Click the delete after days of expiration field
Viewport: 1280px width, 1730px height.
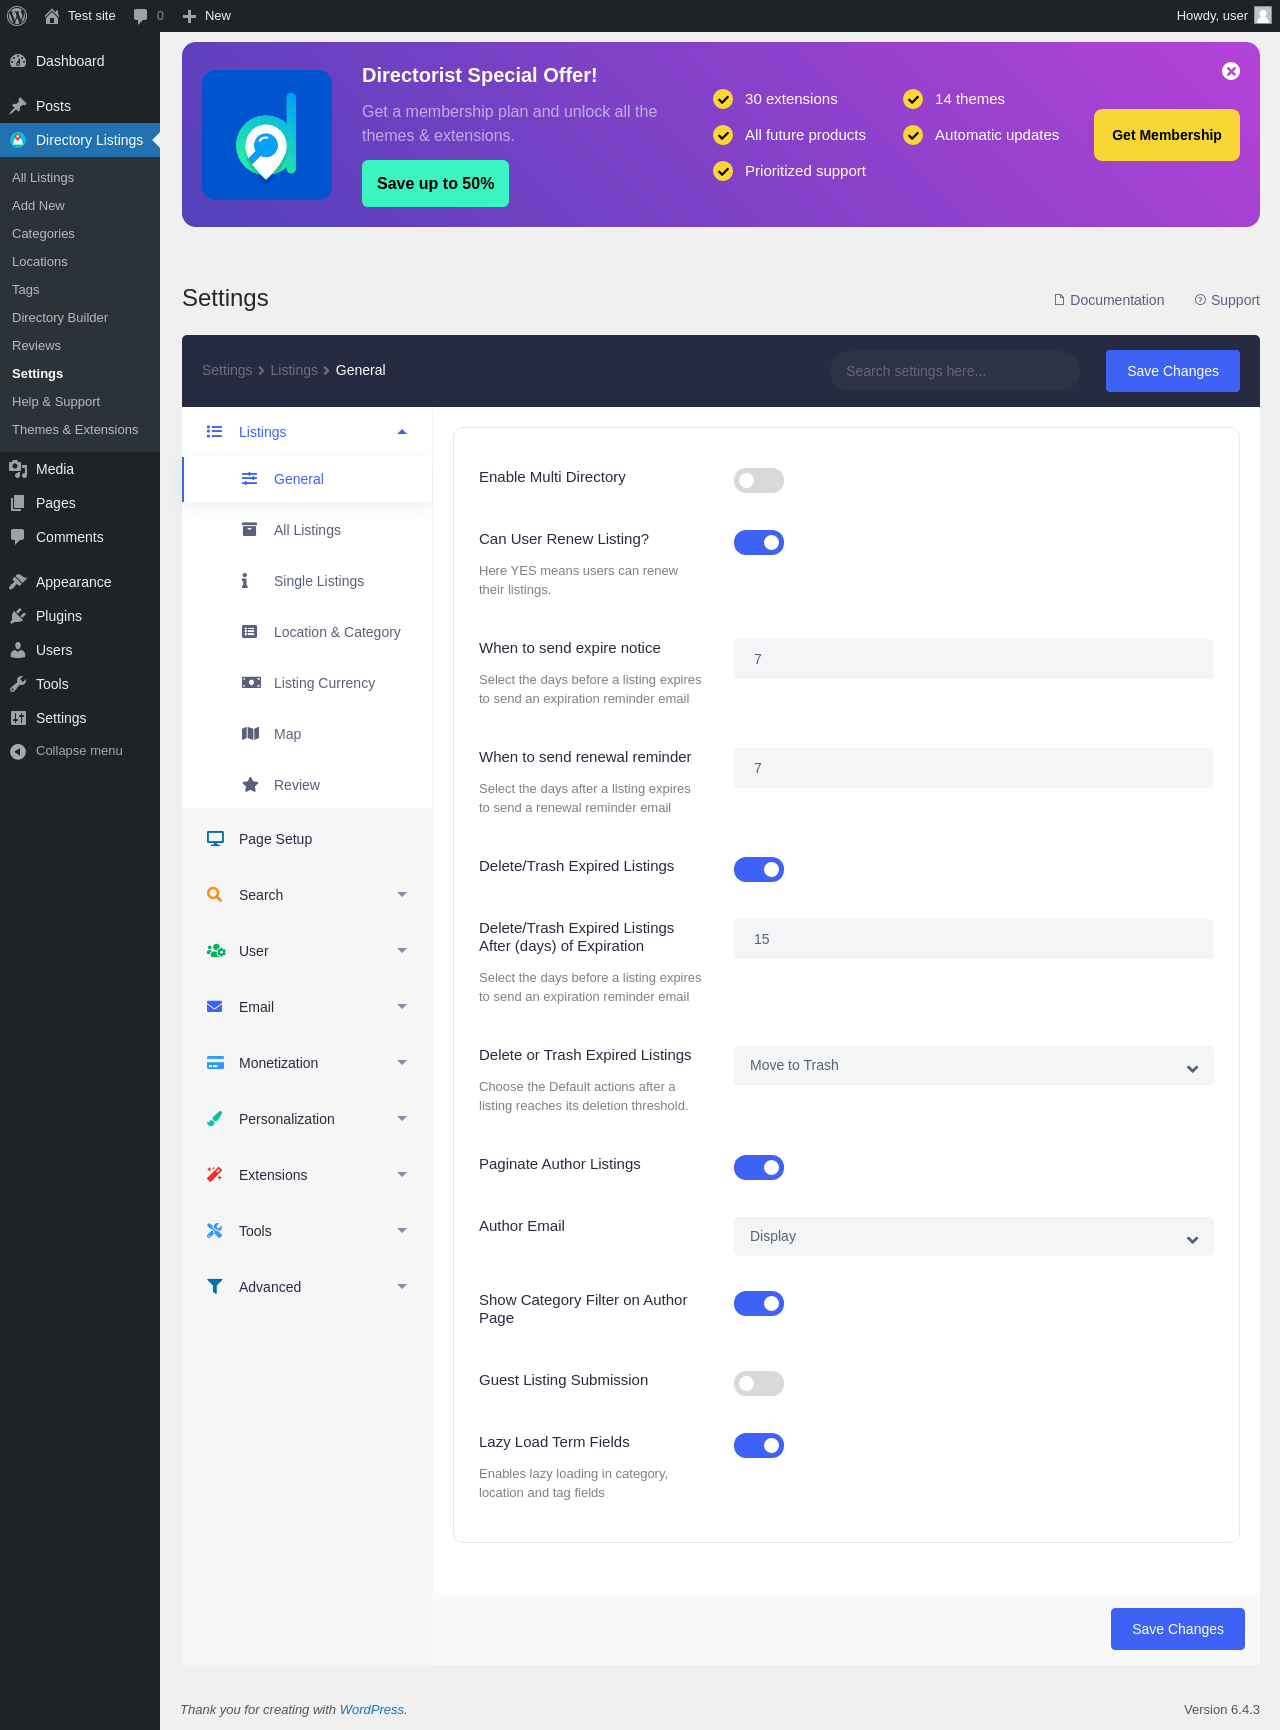(x=974, y=939)
